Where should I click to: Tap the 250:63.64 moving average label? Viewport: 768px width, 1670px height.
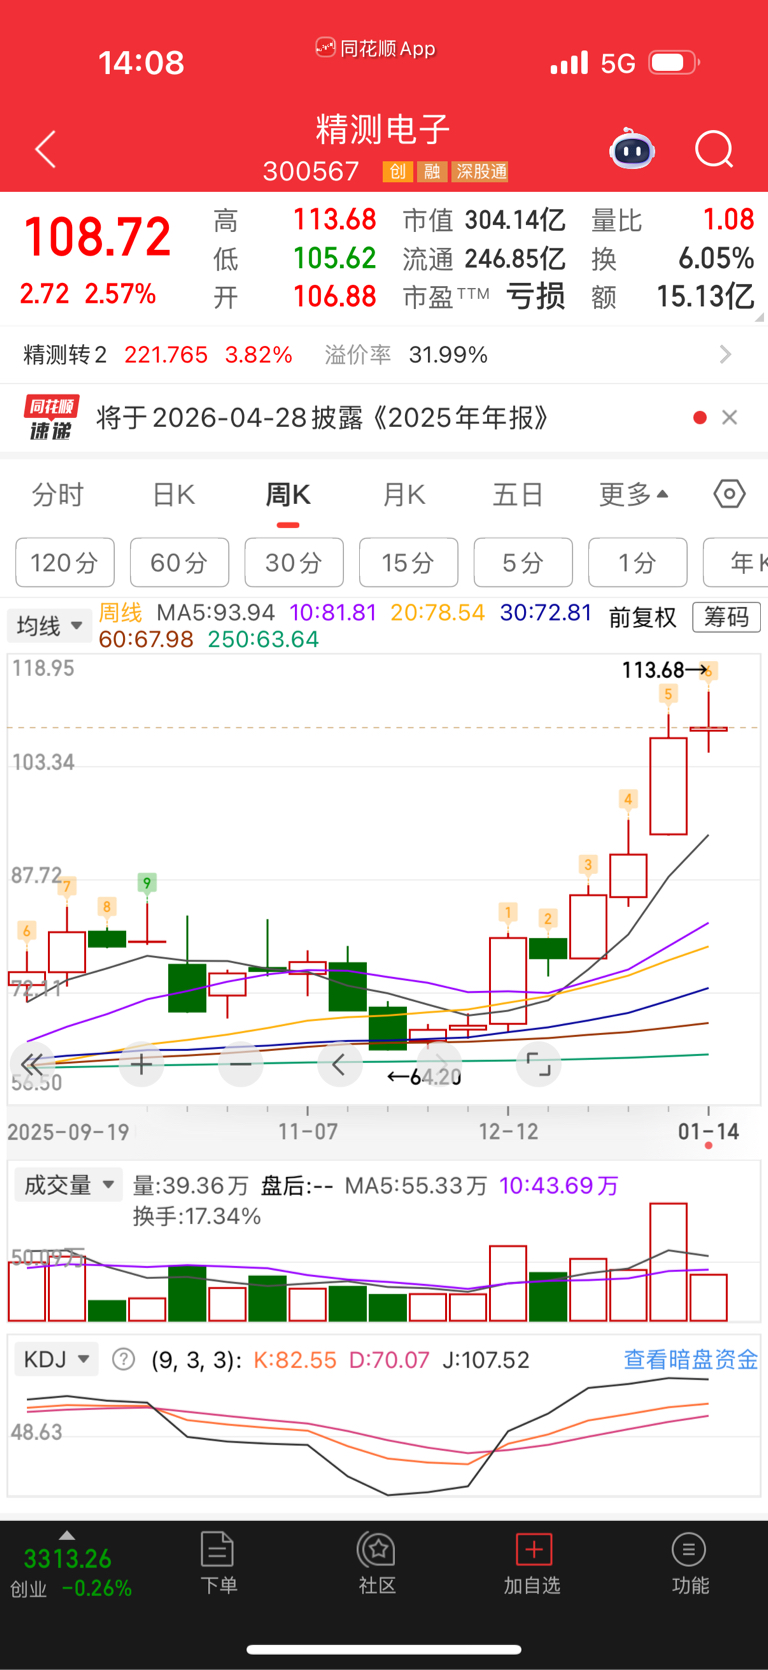[x=263, y=639]
